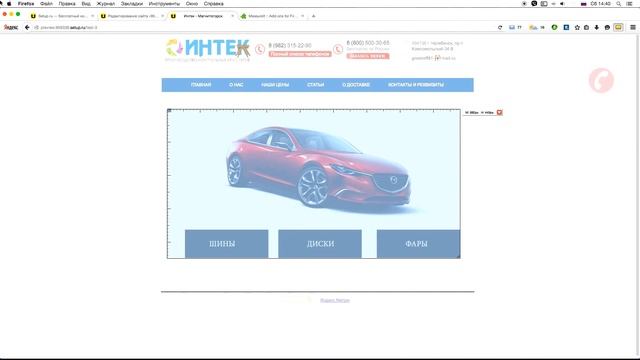Click the ДИСКИ category button
This screenshot has height=360, width=640.
320,244
